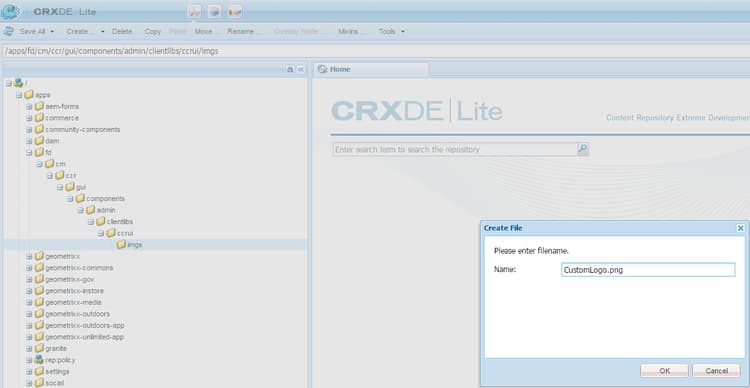Click the binoculars search icon in tree panel header
This screenshot has height=388, width=750.
[290, 69]
